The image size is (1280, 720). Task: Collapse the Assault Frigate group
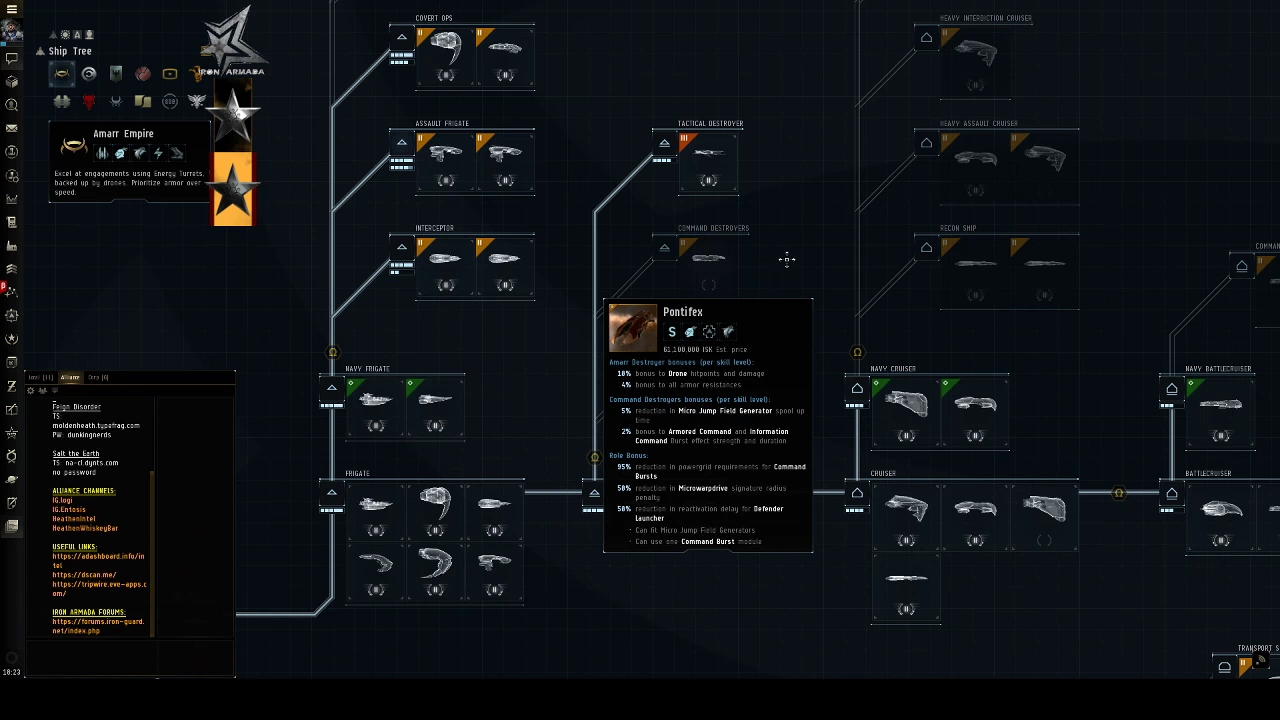coord(401,142)
